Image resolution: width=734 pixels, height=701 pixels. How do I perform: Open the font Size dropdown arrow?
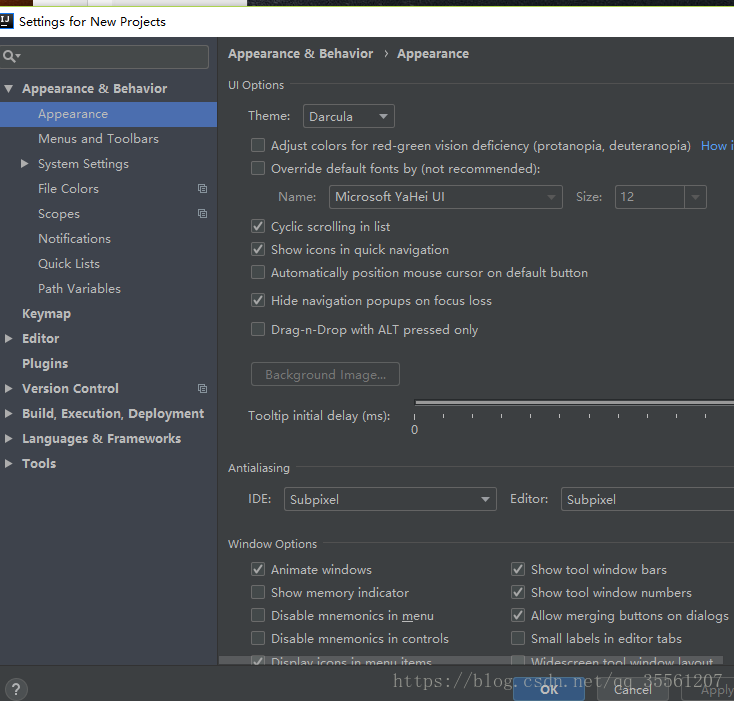click(695, 197)
